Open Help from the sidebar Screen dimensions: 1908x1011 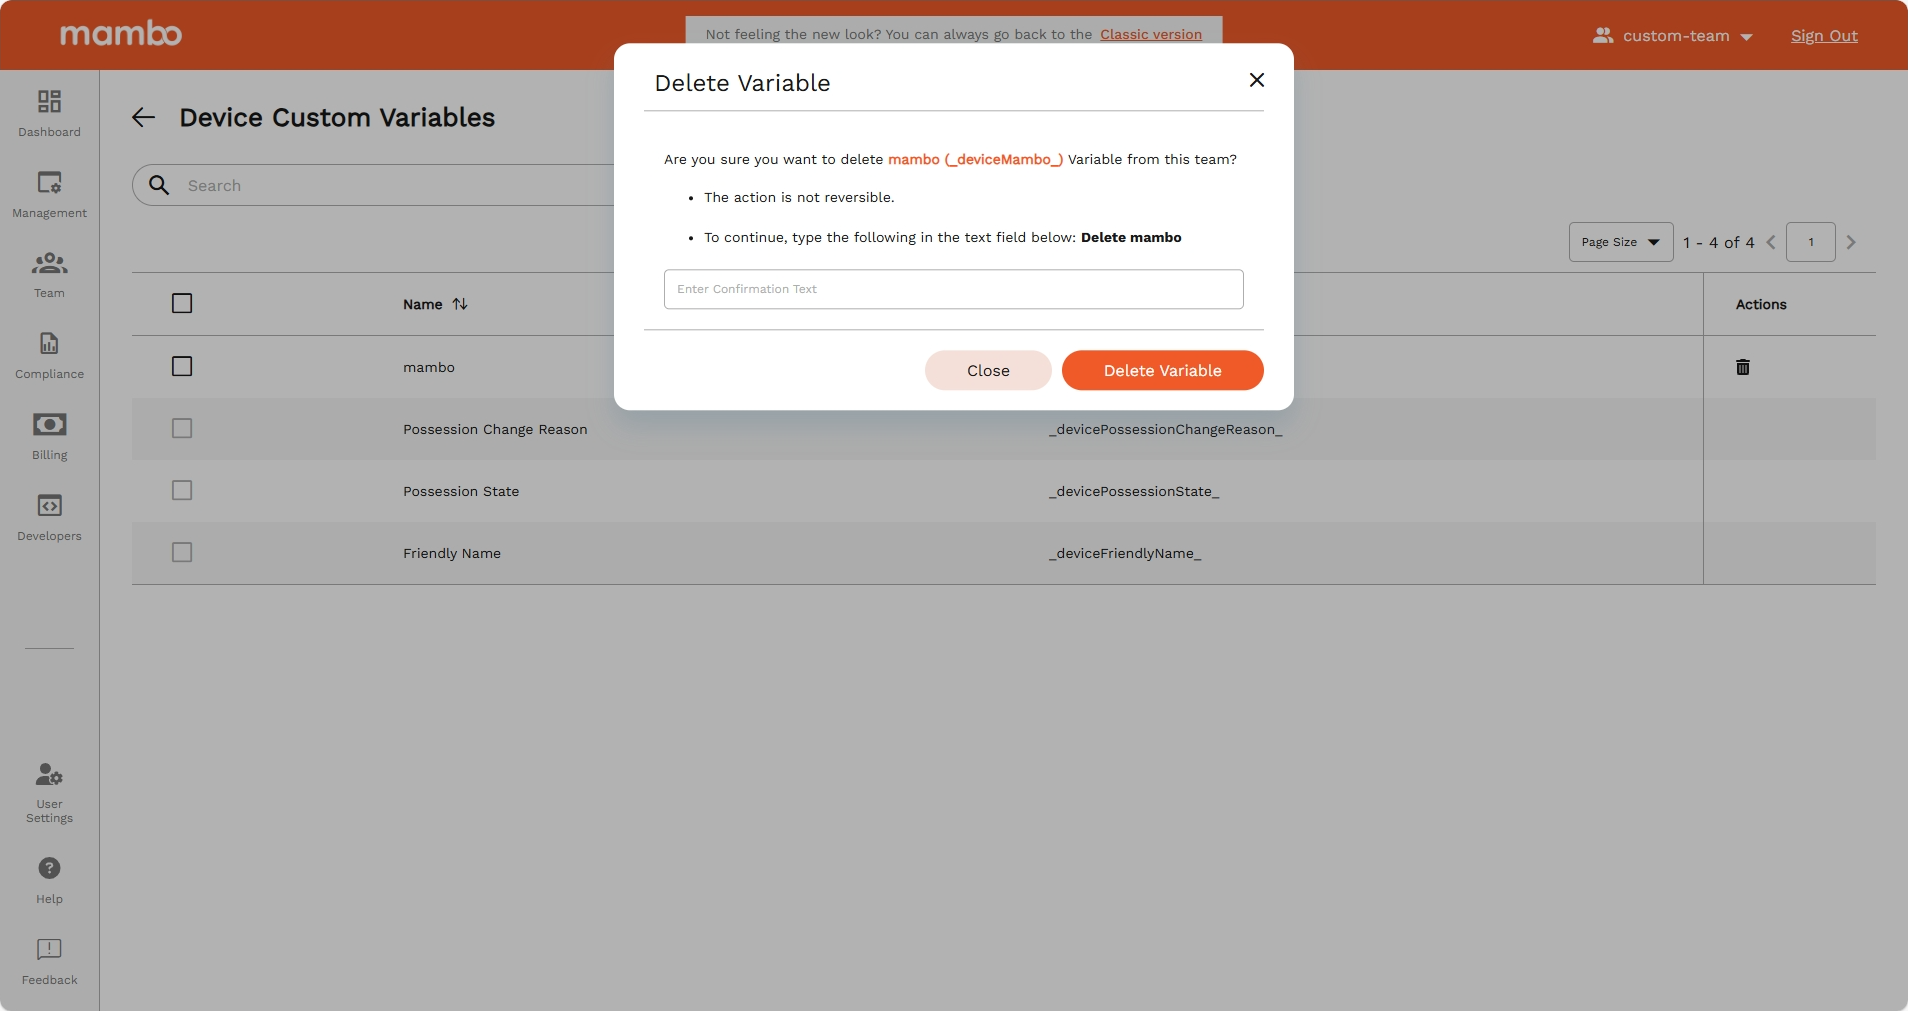48,877
